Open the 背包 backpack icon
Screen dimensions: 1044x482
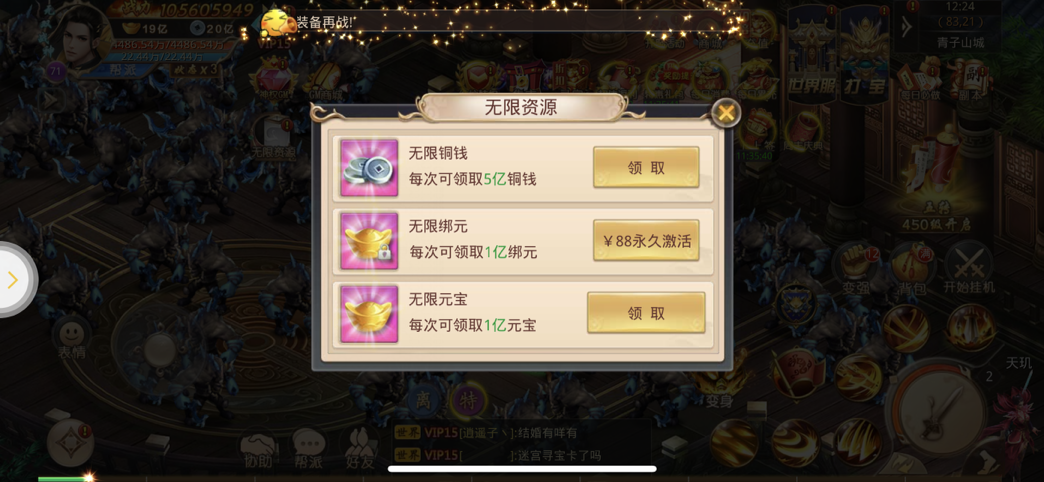coord(913,268)
